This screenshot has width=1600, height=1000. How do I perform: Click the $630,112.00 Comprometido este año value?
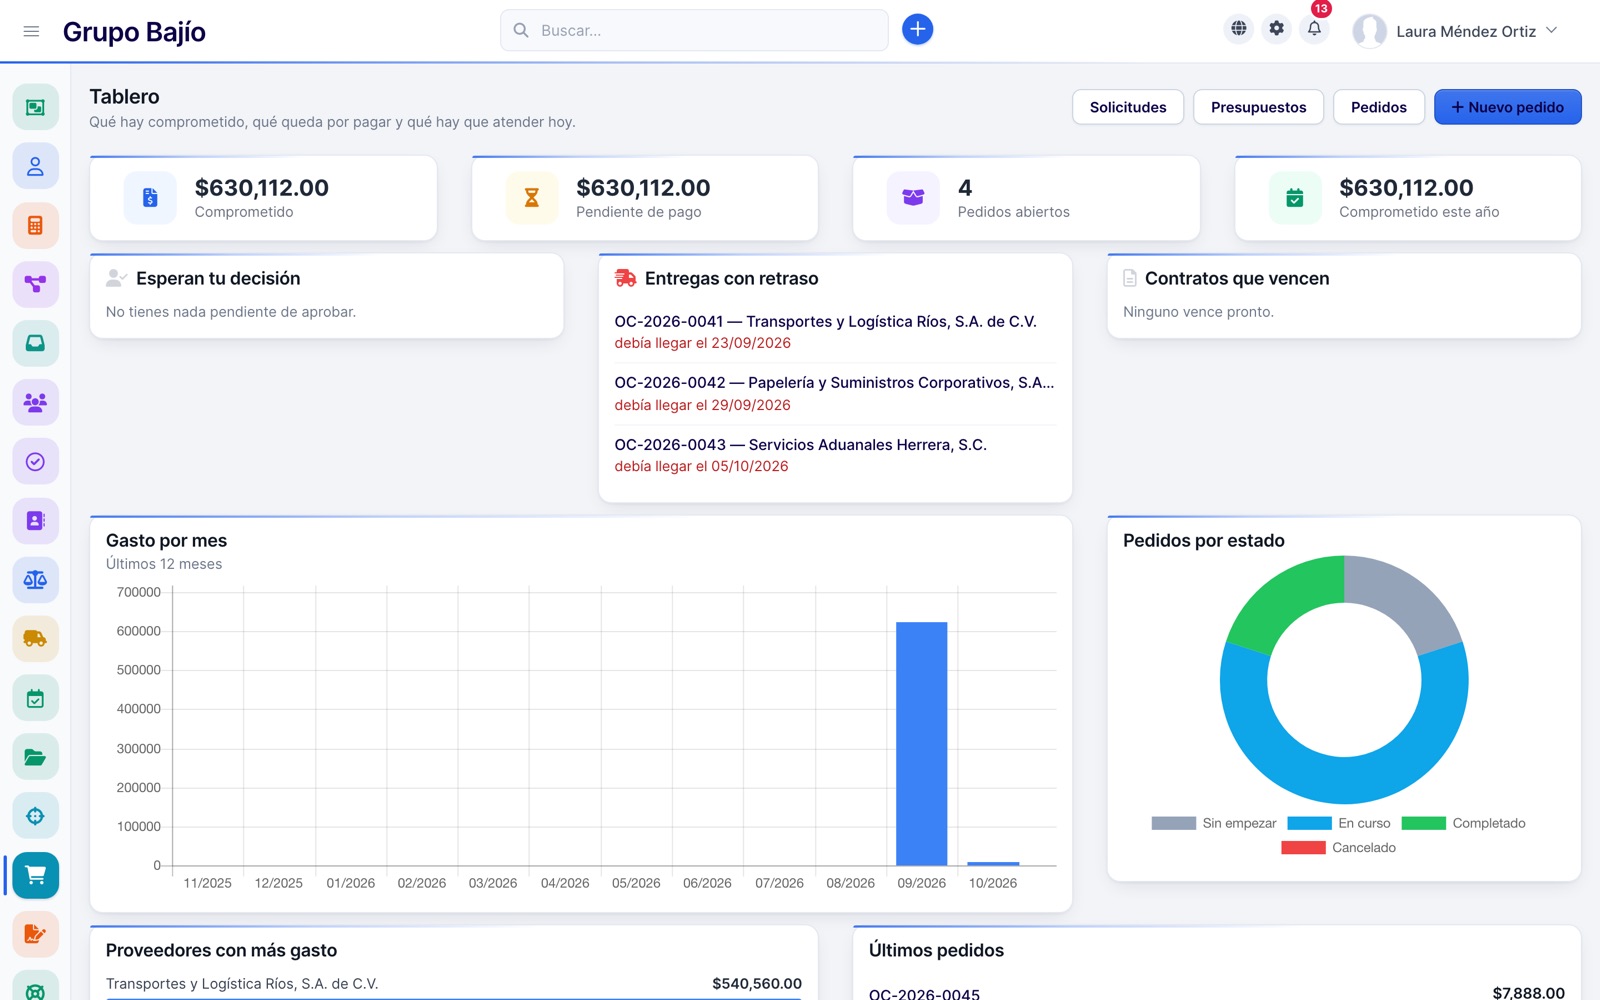[1406, 187]
